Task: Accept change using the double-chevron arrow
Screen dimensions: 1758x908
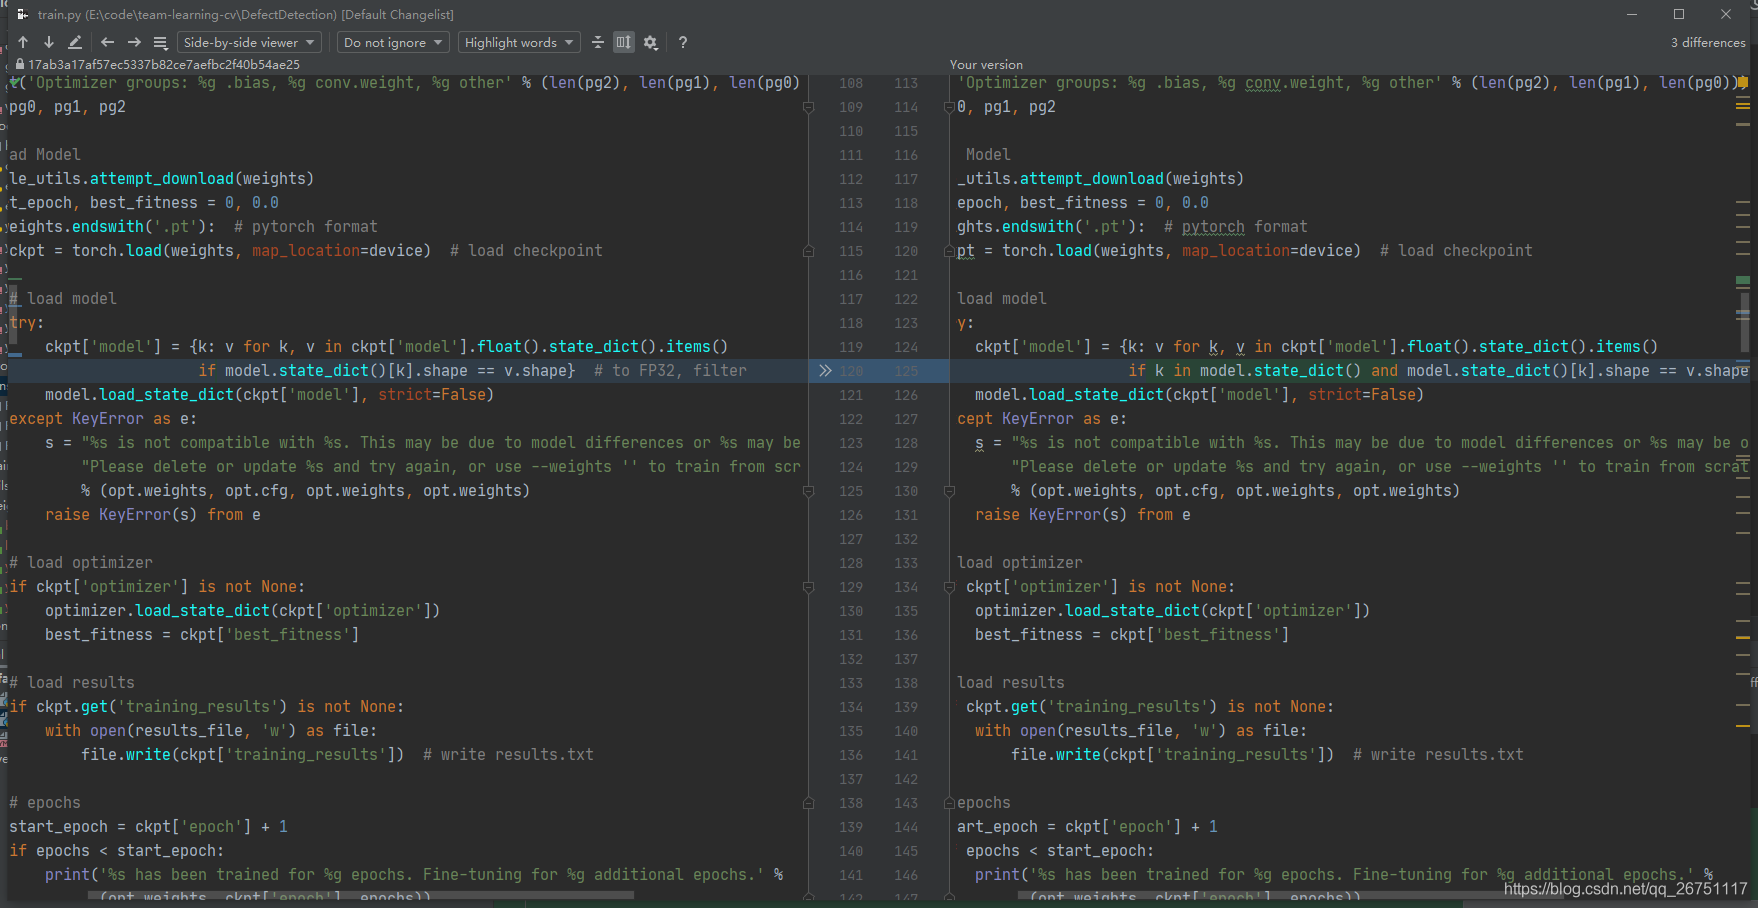Action: click(x=825, y=371)
